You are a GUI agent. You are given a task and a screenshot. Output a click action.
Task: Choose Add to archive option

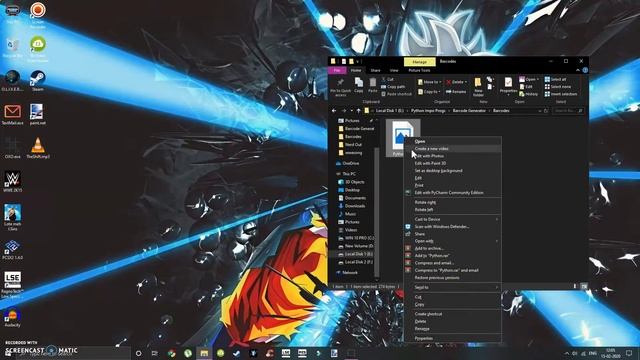point(452,249)
